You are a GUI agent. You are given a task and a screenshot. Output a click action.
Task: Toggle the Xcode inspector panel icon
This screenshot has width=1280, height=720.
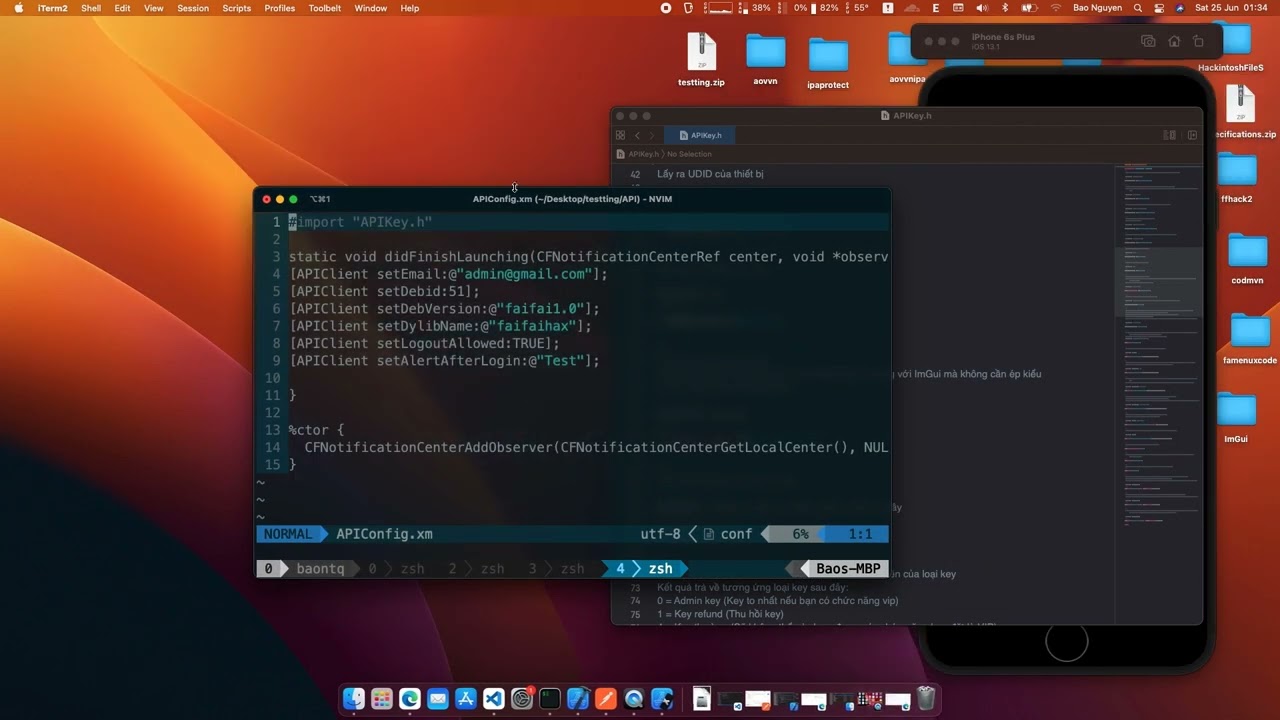click(1192, 135)
